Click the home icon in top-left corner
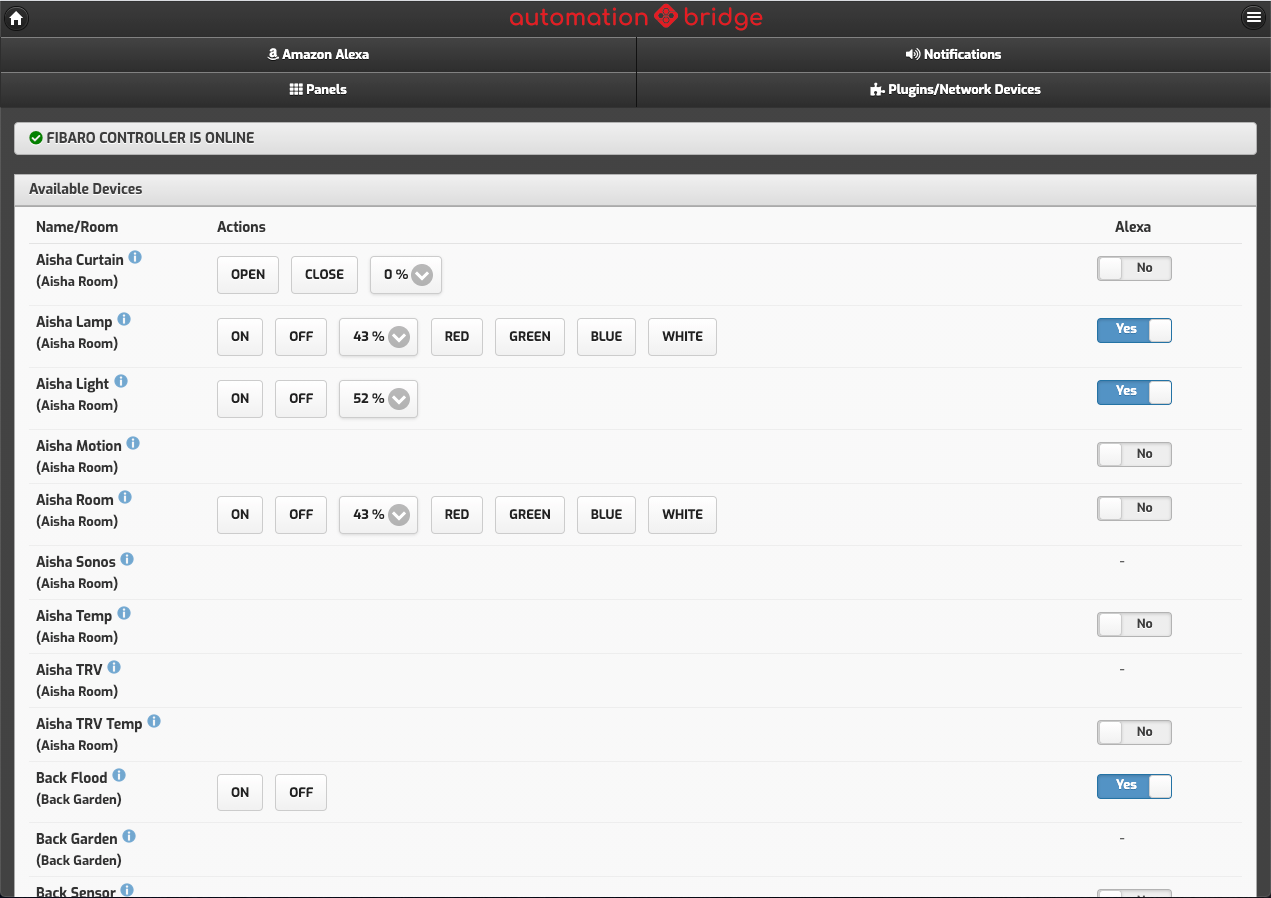 pyautogui.click(x=16, y=17)
